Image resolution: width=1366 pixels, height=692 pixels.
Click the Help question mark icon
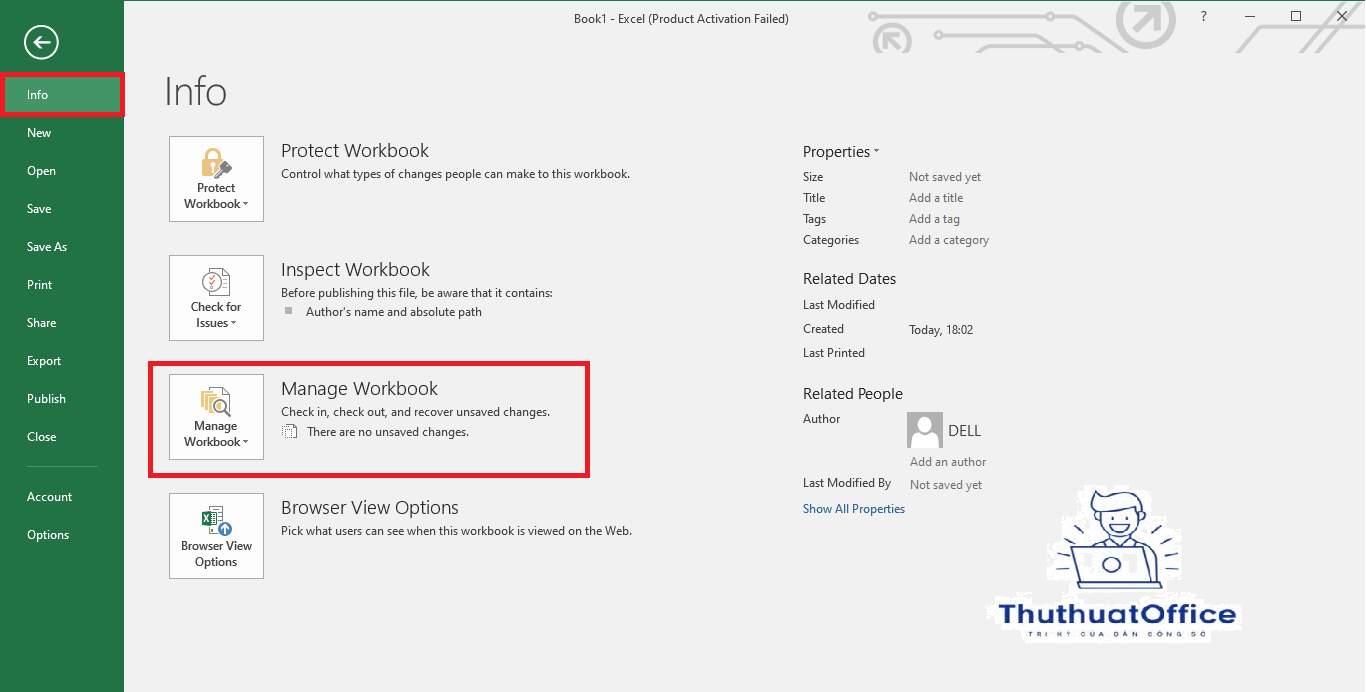tap(1204, 16)
